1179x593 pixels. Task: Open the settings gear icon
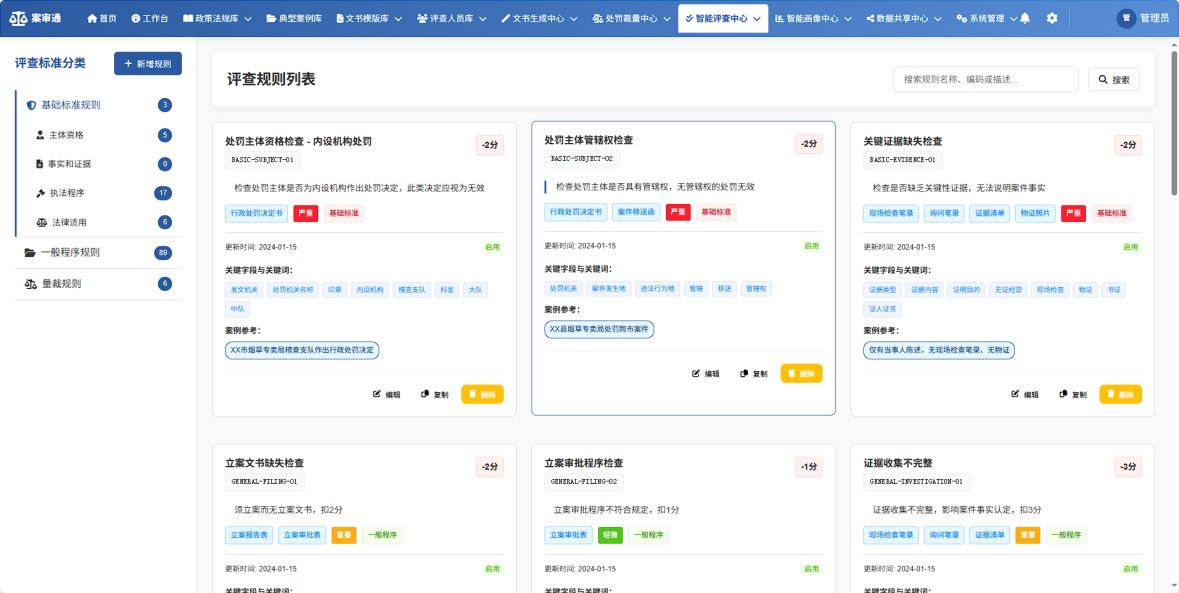(x=1052, y=17)
